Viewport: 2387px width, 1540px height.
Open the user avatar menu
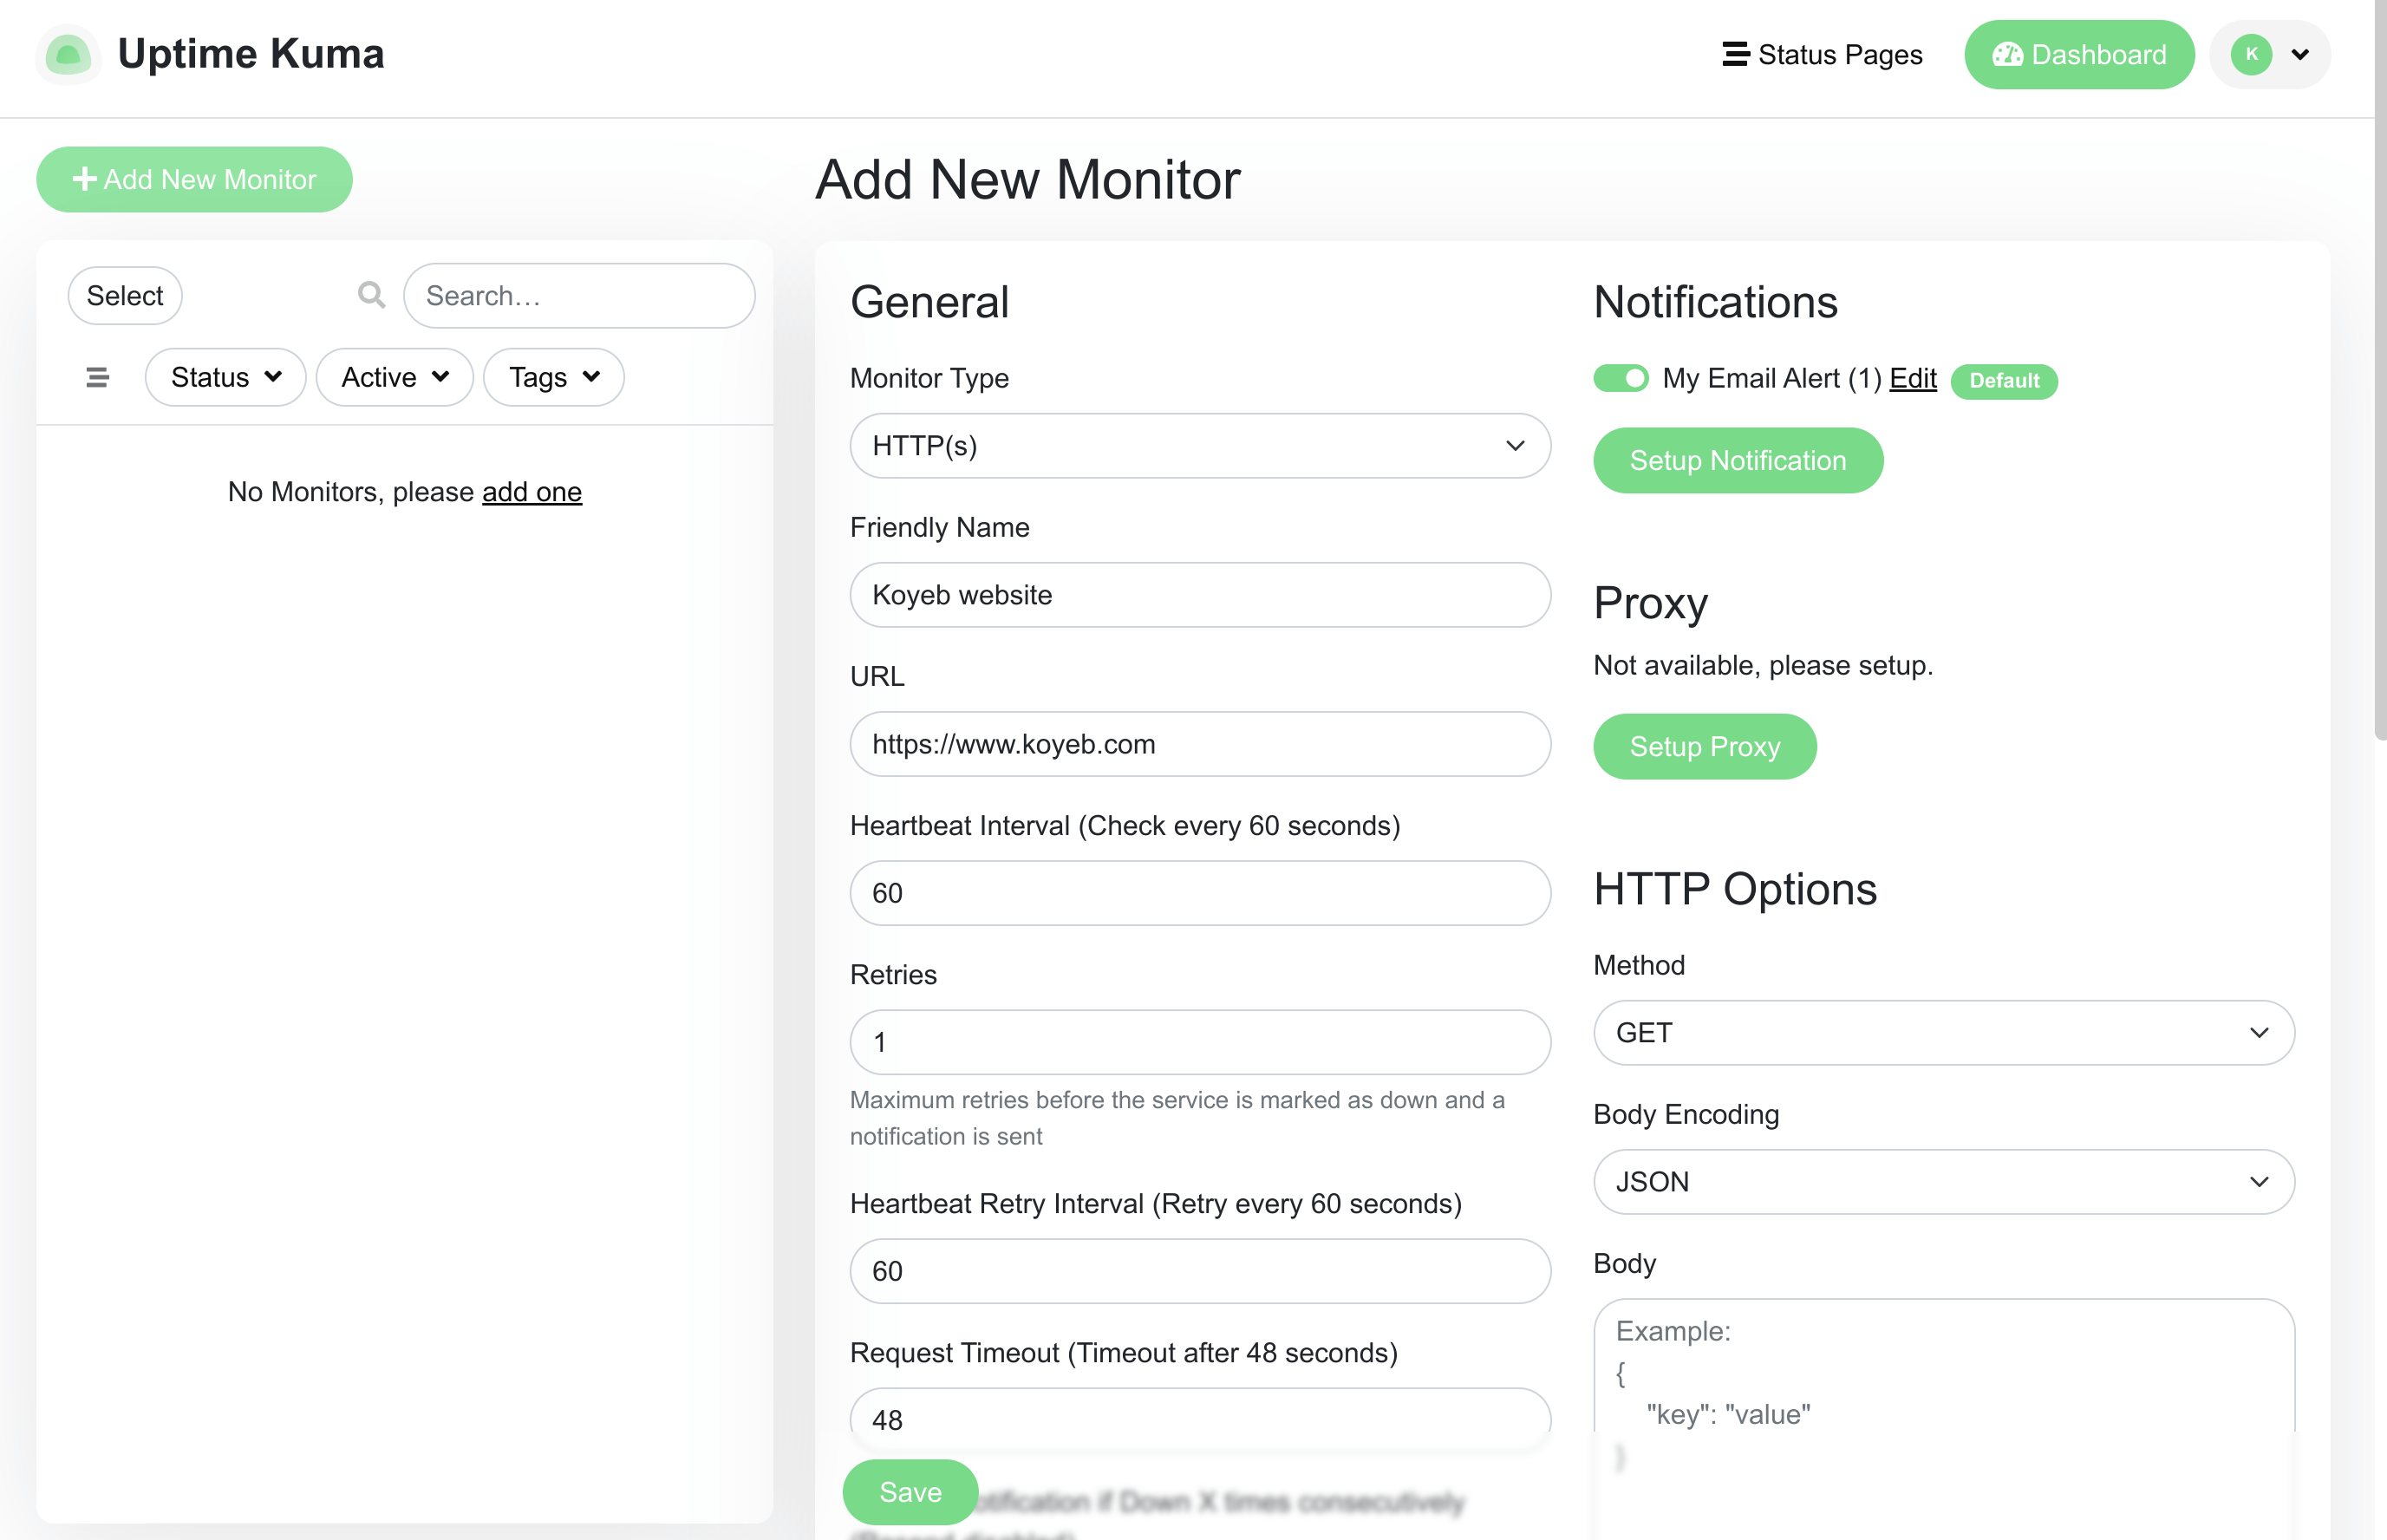(x=2267, y=54)
